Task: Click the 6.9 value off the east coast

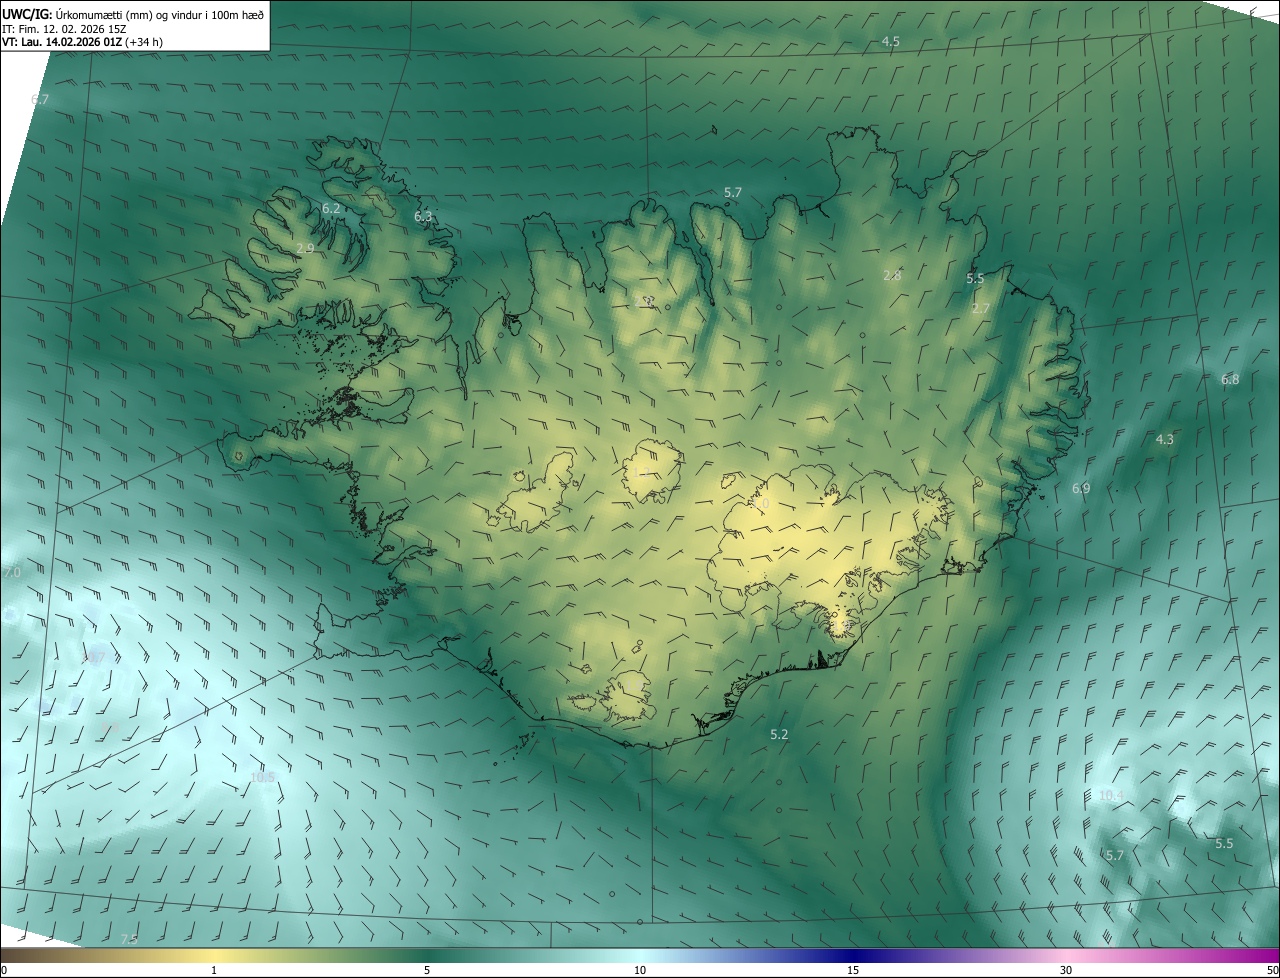Action: (1081, 488)
